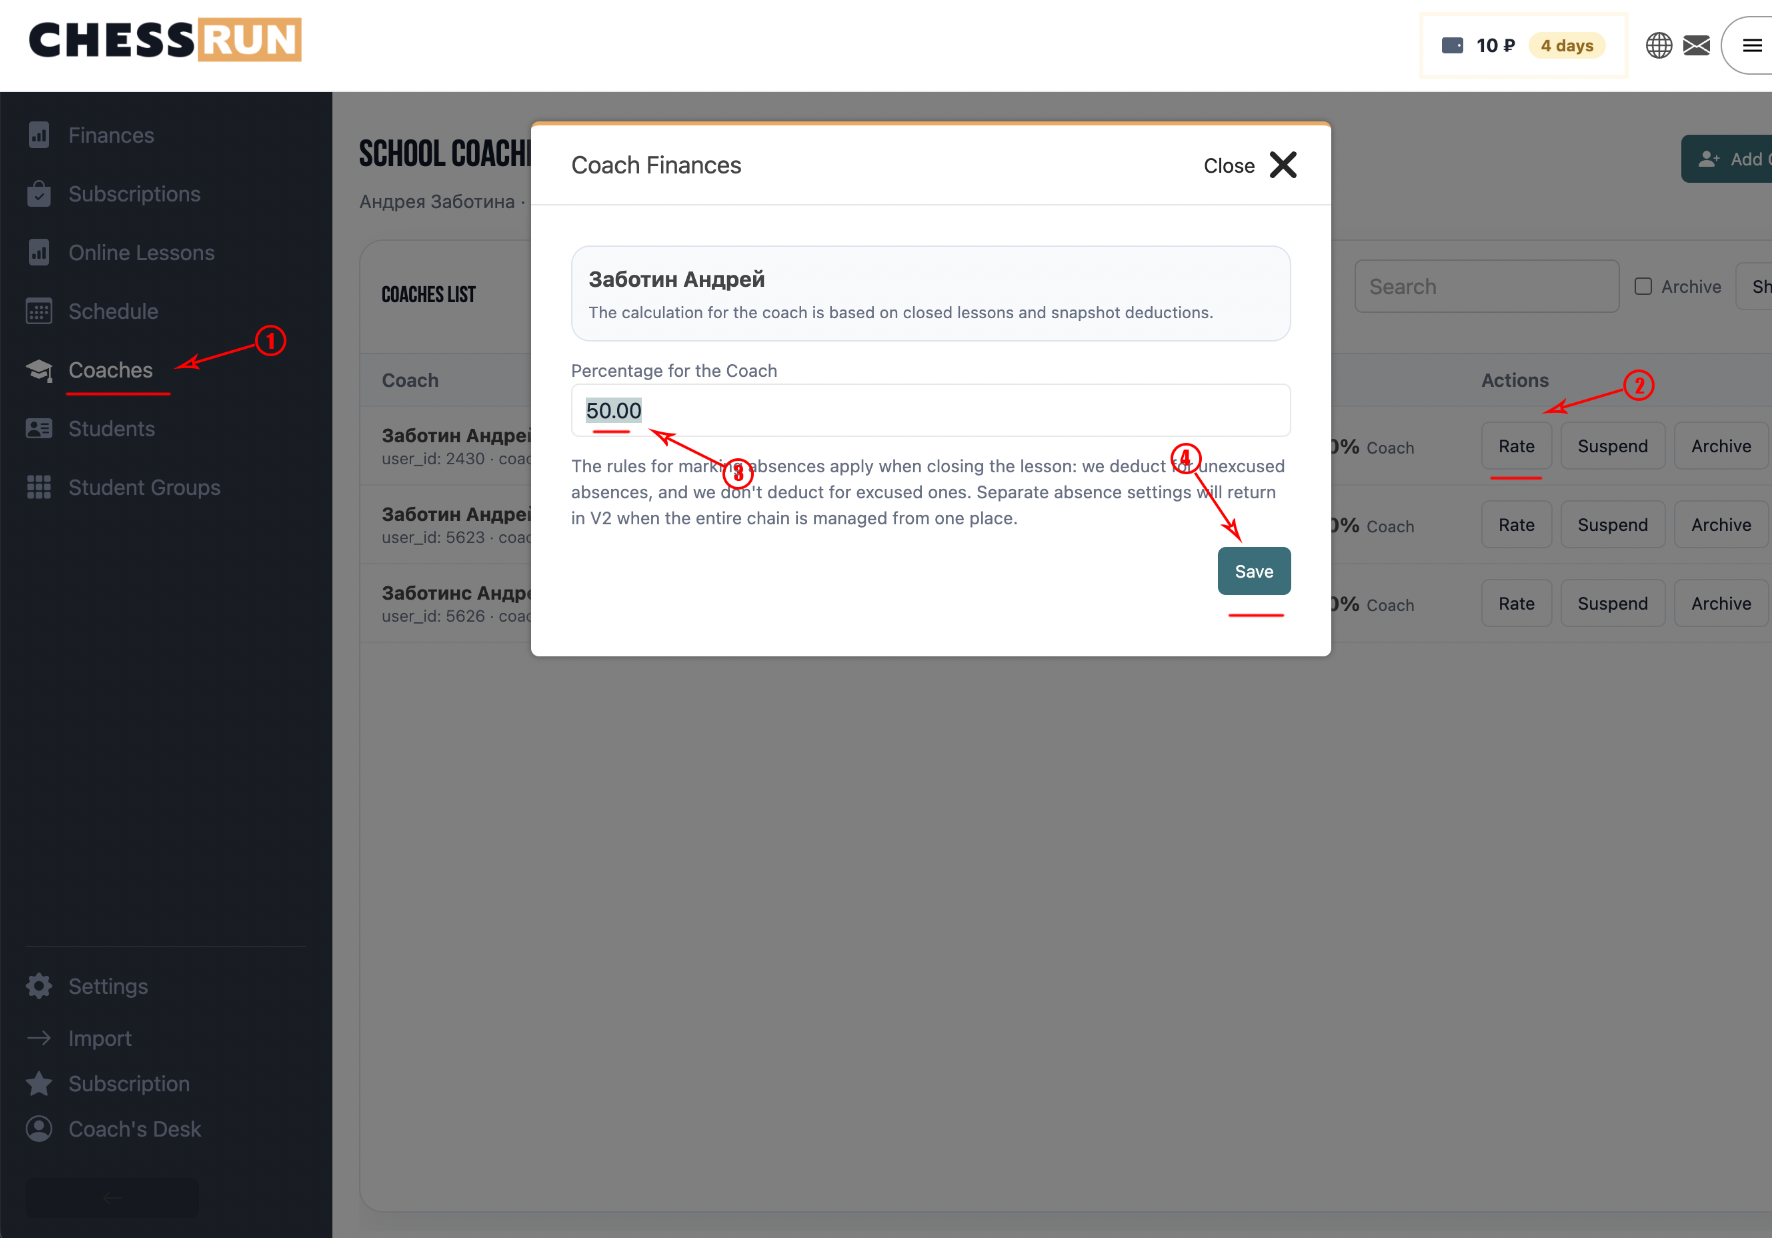This screenshot has width=1772, height=1238.
Task: Click the Settings gear icon
Action: pyautogui.click(x=39, y=986)
